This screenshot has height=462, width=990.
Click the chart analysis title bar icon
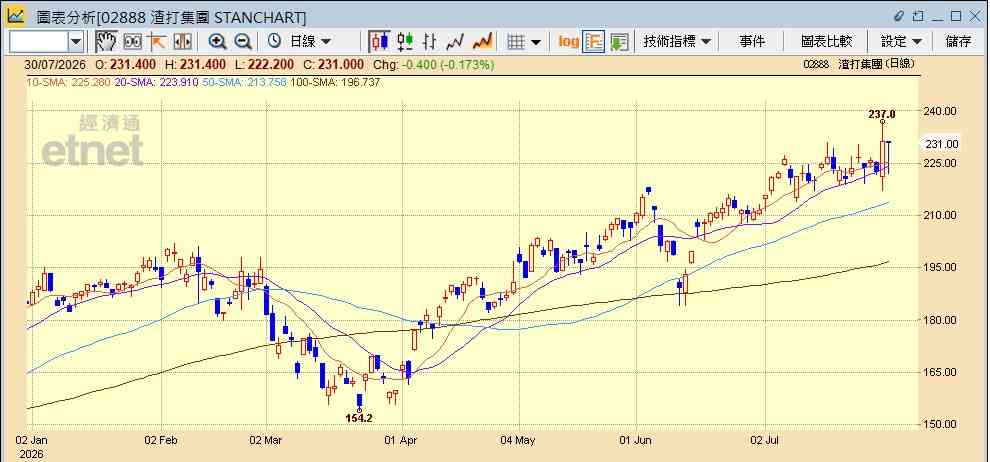tap(16, 16)
